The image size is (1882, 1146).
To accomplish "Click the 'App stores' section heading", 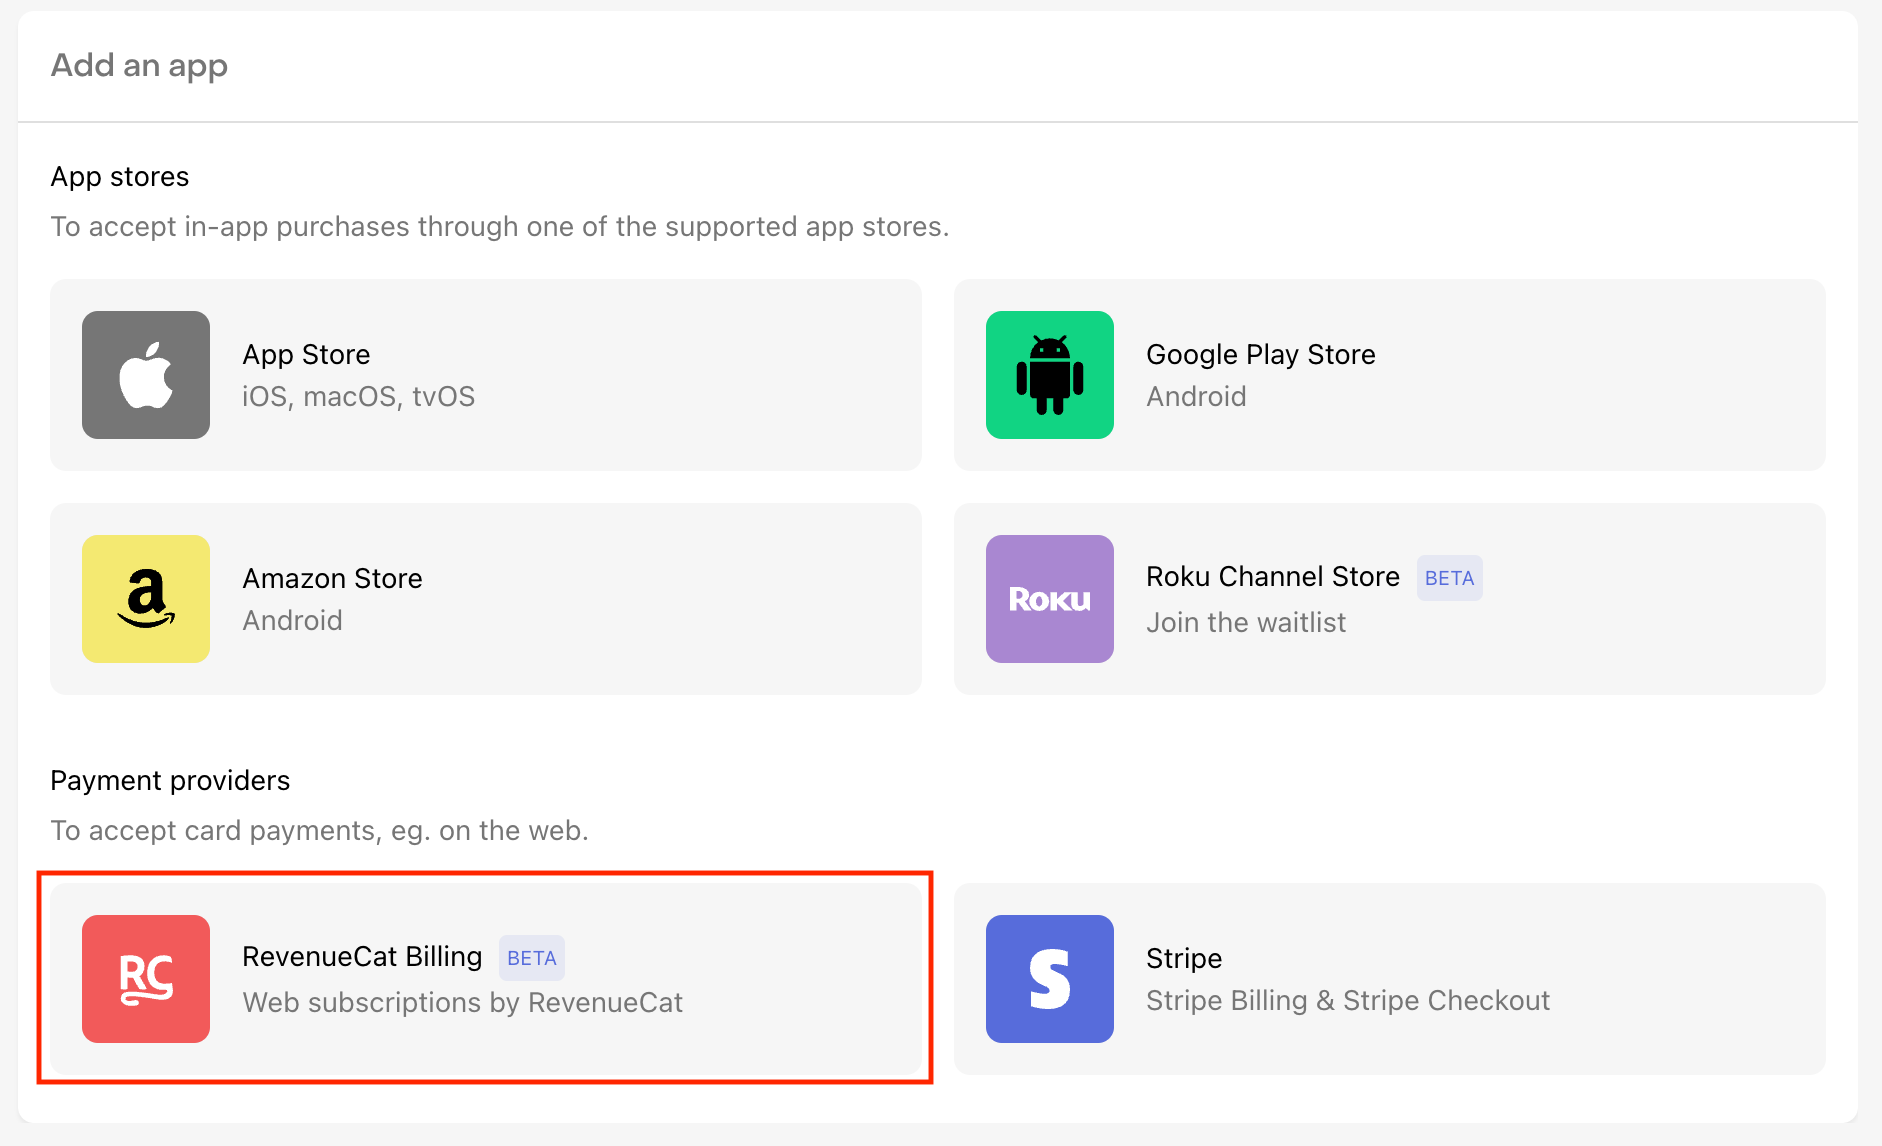I will pyautogui.click(x=120, y=177).
